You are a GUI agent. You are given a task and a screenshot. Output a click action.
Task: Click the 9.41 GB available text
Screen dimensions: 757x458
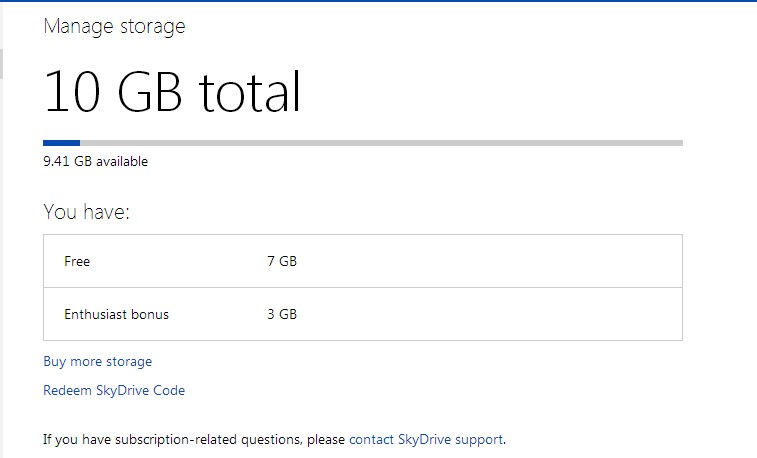95,161
